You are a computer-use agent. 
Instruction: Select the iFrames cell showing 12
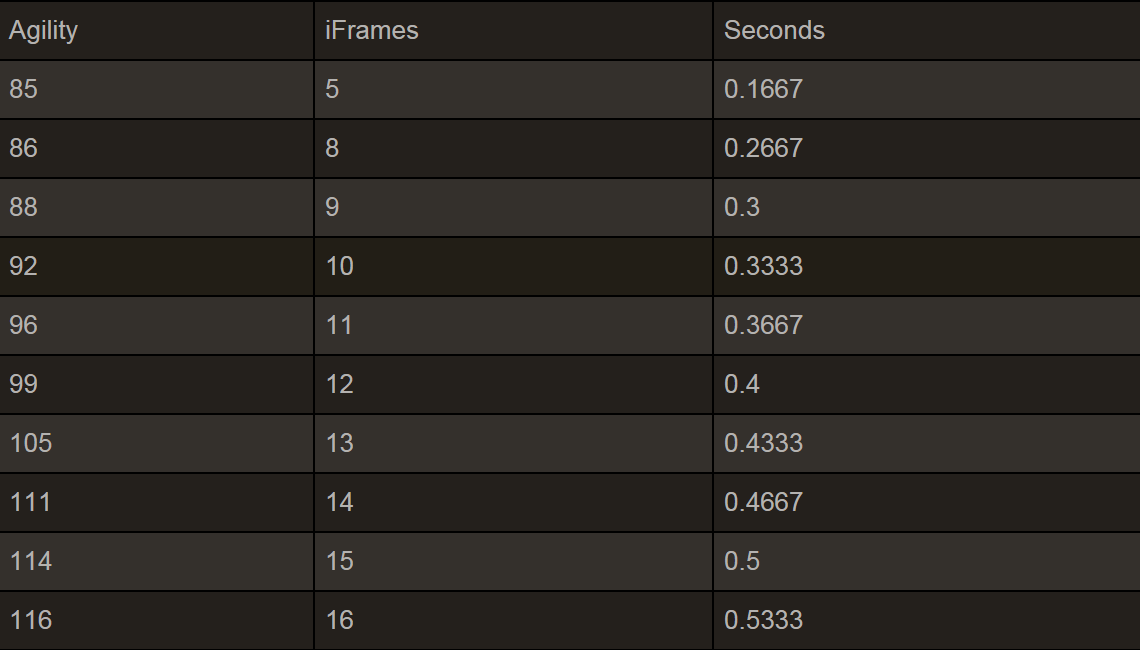[x=340, y=385]
